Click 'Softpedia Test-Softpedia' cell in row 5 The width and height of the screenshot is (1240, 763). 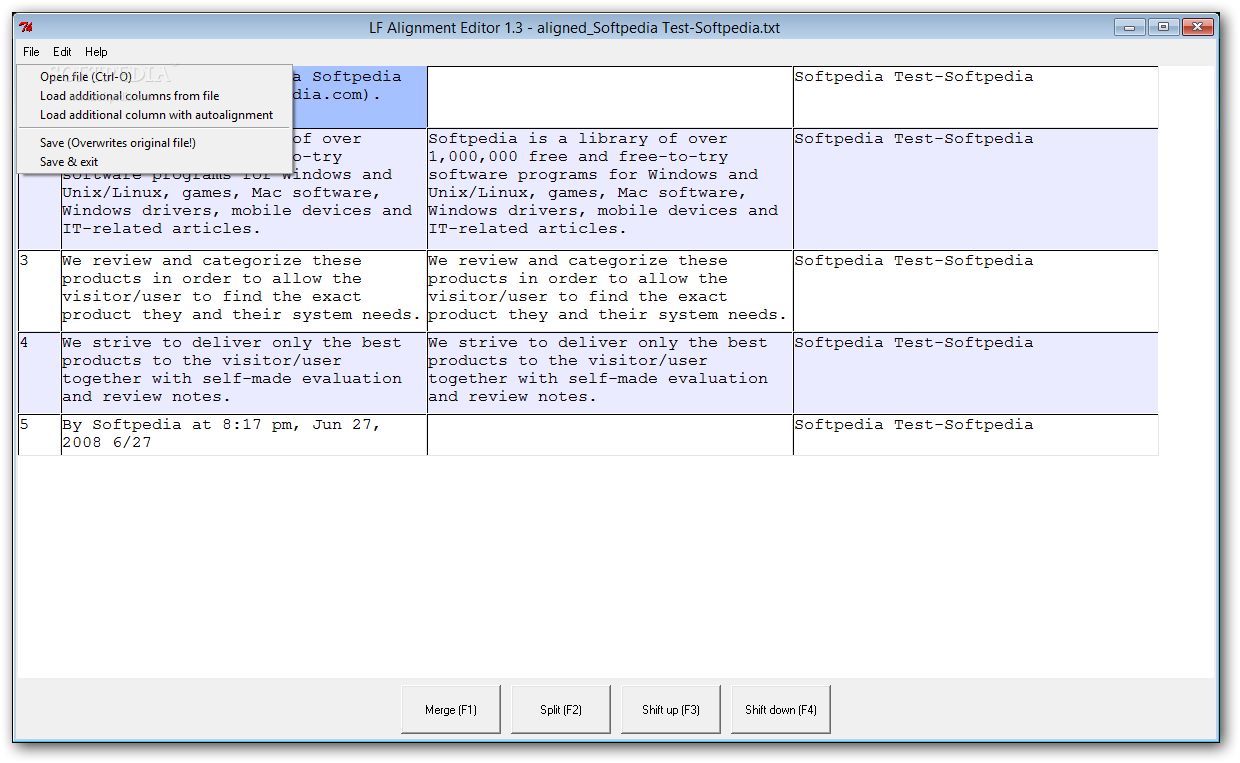coord(976,435)
